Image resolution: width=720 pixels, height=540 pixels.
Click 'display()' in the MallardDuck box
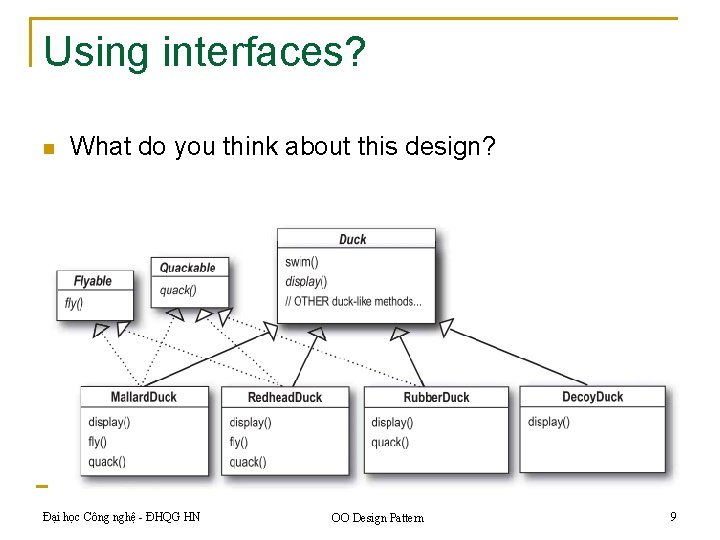coord(109,422)
